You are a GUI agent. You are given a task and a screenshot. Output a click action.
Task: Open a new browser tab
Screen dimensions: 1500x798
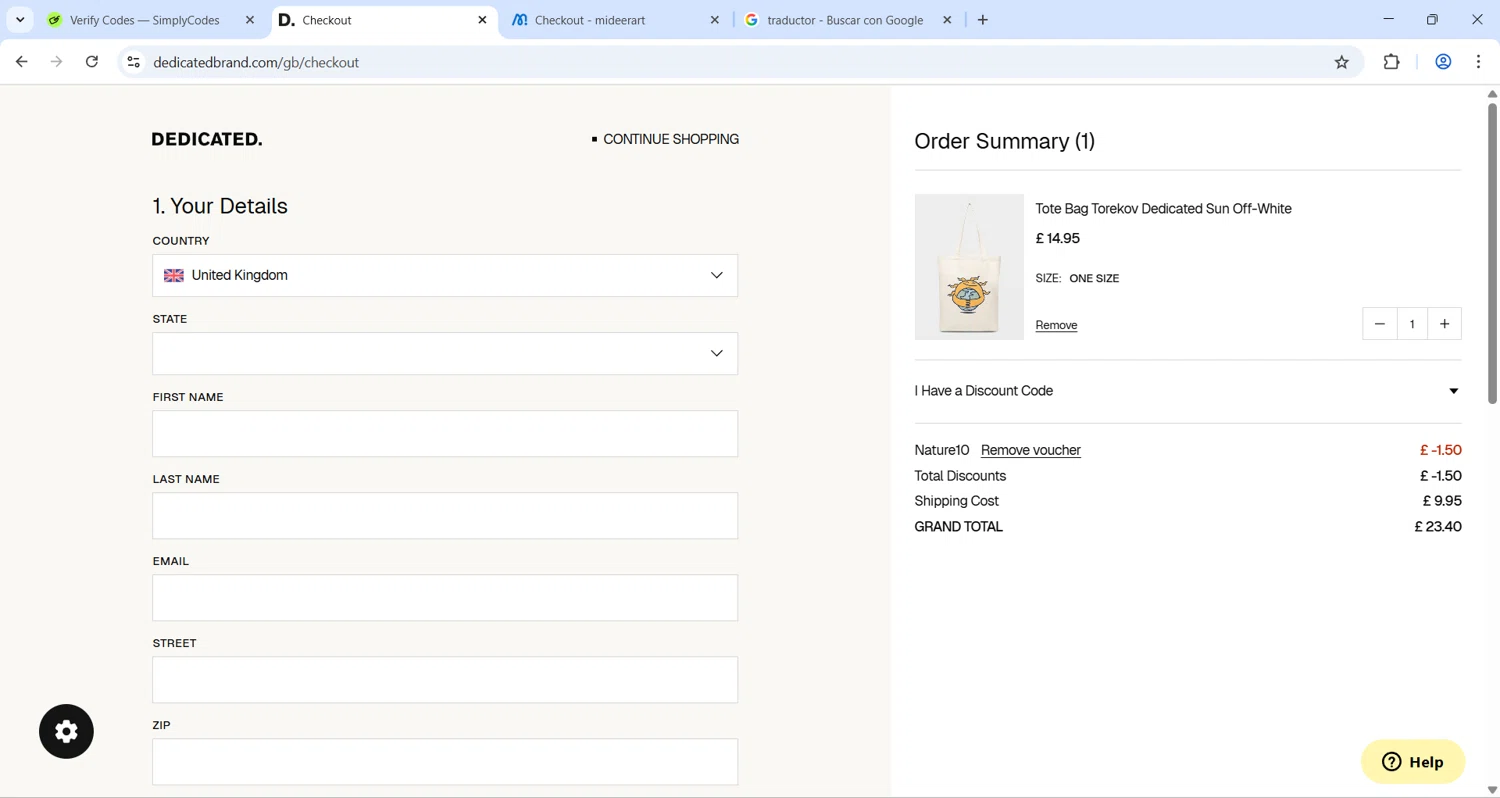coord(983,20)
